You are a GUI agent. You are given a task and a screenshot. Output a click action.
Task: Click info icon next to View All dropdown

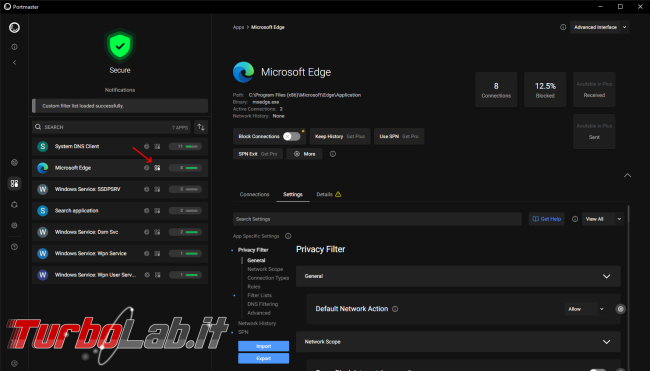click(575, 219)
